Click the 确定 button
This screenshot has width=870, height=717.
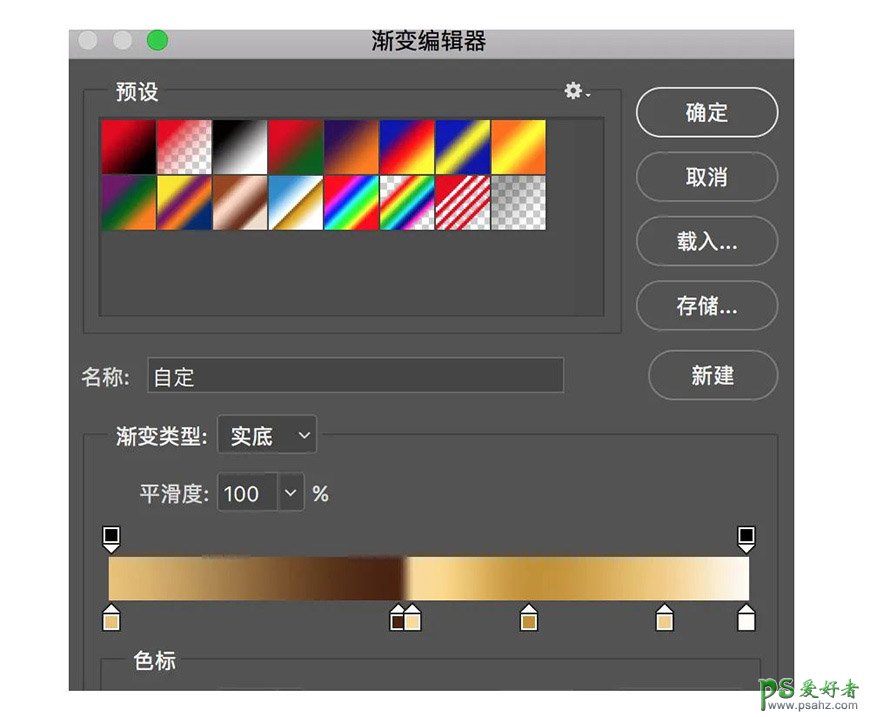(706, 113)
